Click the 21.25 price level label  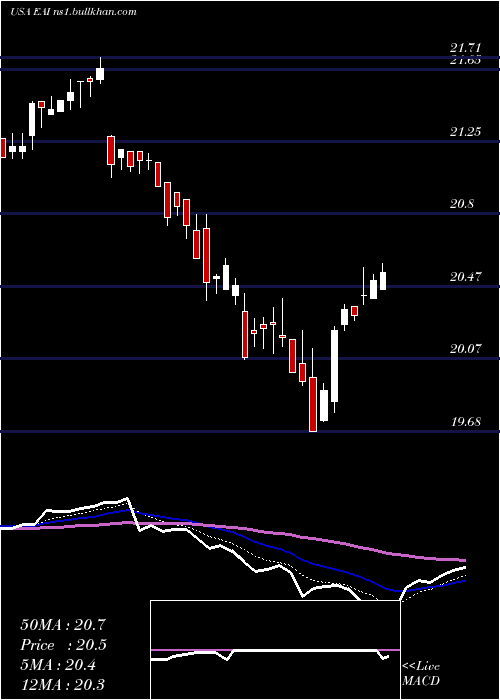coord(466,132)
